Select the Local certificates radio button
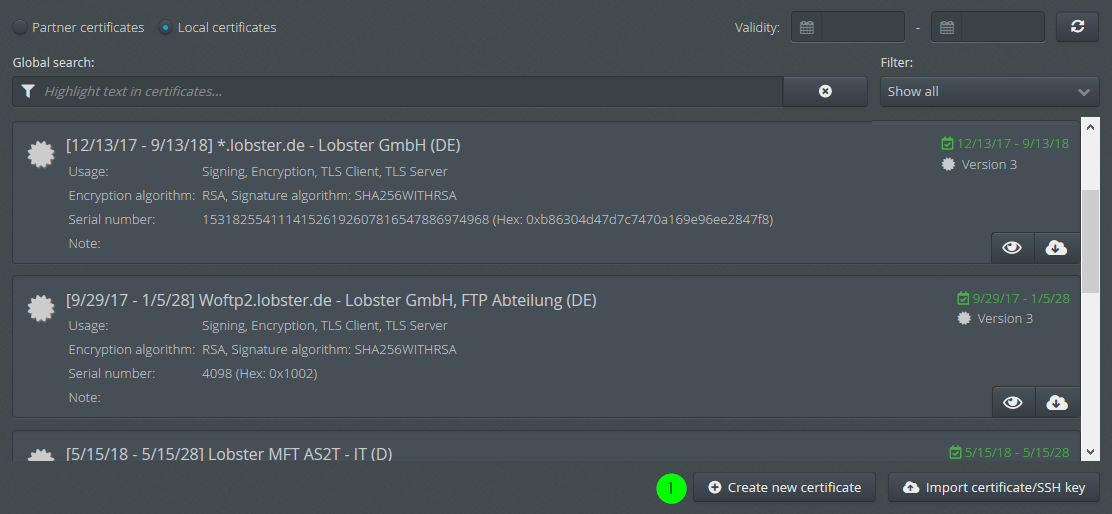The height and width of the screenshot is (514, 1112). pos(166,28)
